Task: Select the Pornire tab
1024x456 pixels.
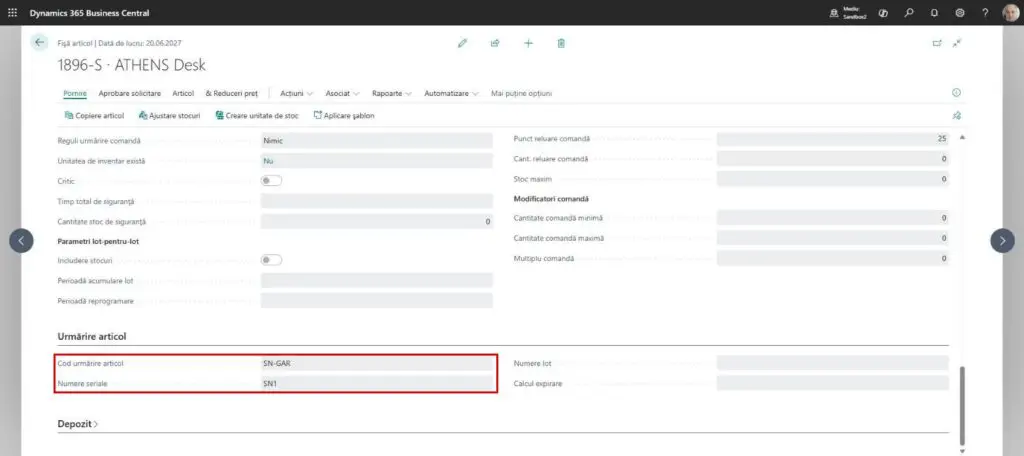Action: pyautogui.click(x=75, y=93)
